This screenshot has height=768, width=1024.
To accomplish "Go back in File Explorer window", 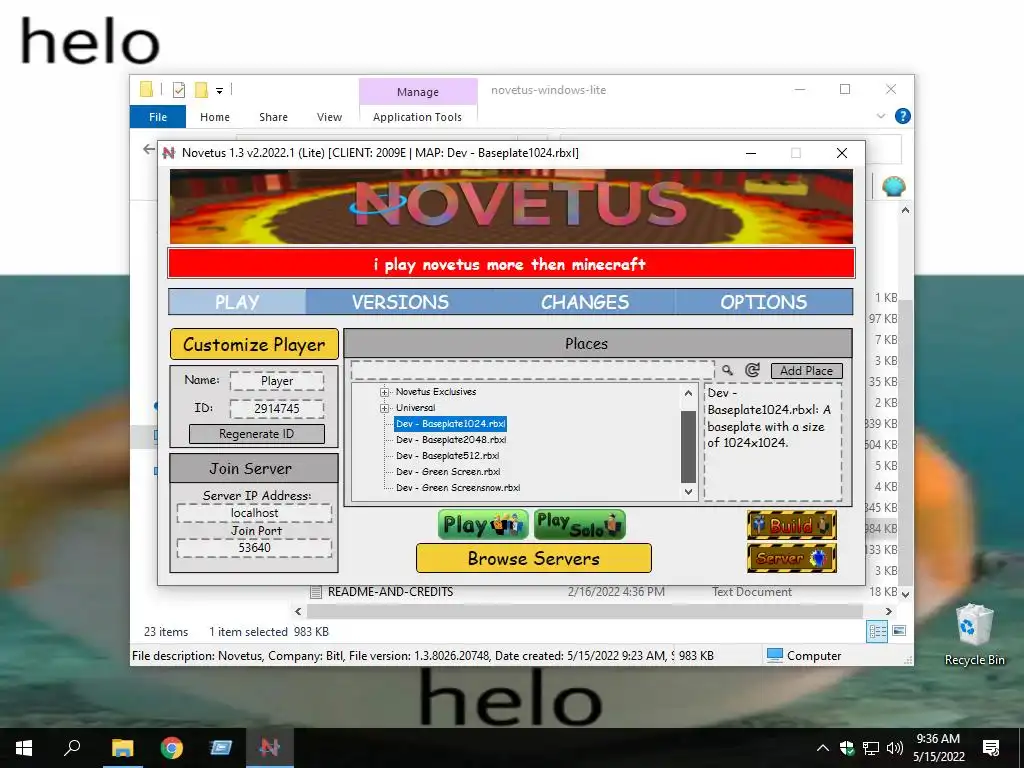I will [x=149, y=150].
